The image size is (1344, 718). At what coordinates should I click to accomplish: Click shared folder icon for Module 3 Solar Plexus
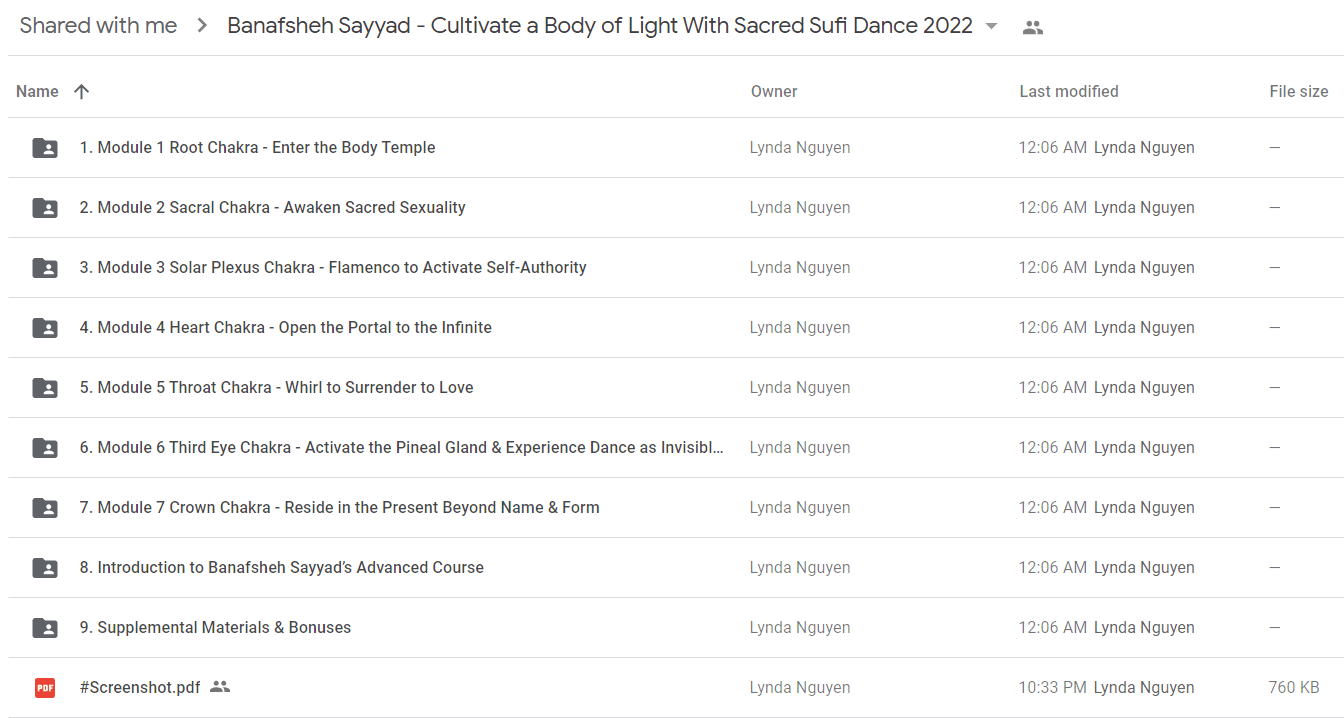click(x=45, y=268)
